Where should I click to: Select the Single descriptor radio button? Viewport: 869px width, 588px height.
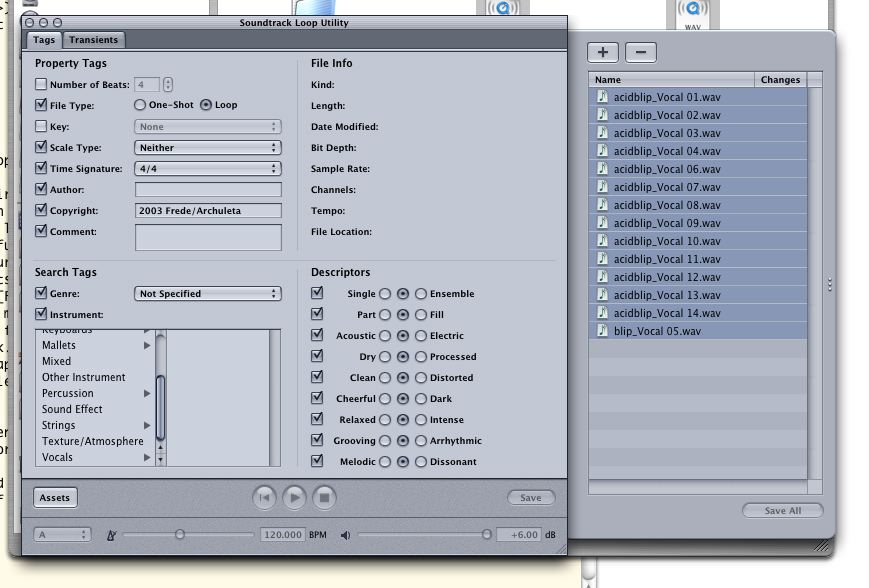click(385, 294)
